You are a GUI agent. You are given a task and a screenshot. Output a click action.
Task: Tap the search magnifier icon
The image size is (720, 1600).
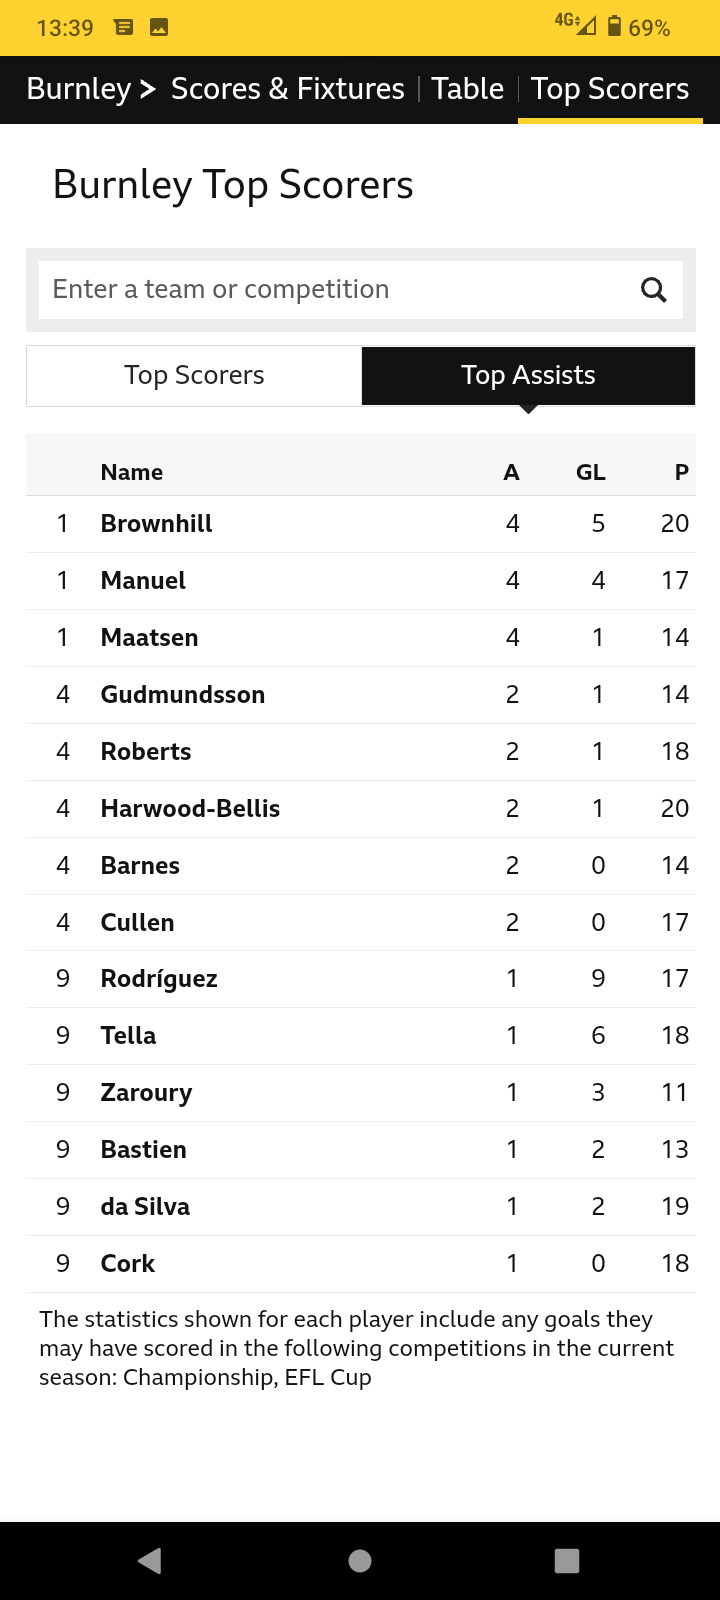[653, 290]
